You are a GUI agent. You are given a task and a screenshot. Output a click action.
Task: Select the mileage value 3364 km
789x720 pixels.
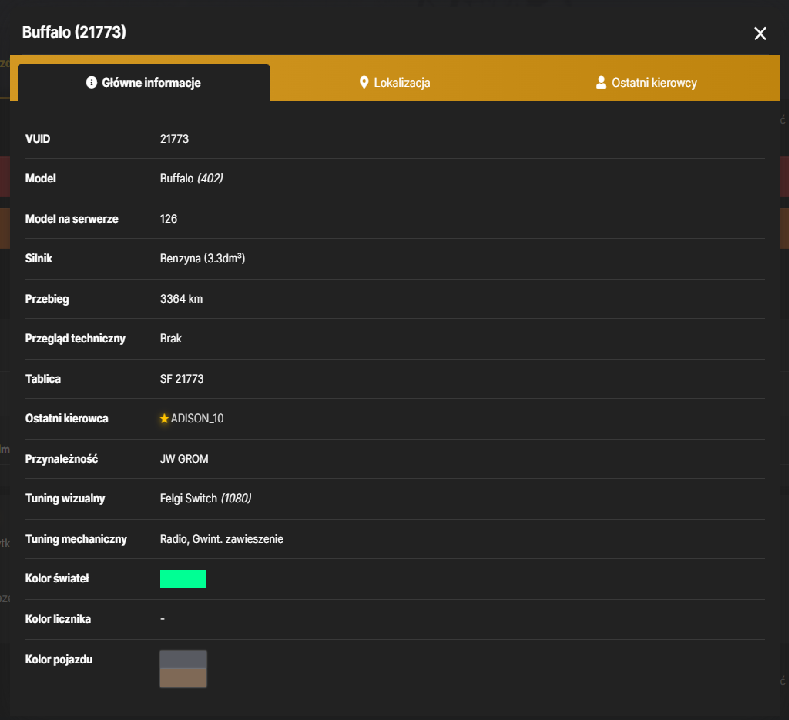(x=182, y=299)
